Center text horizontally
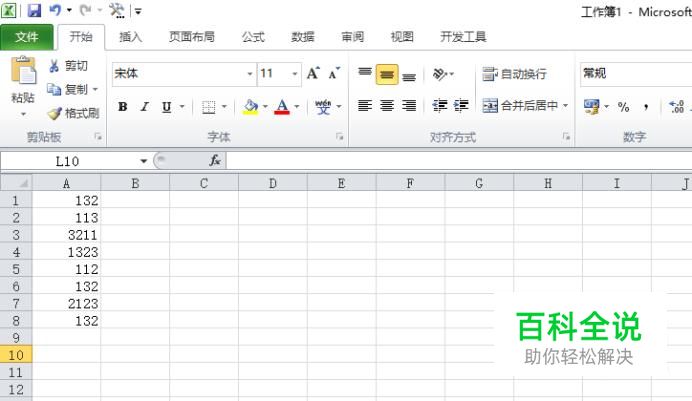 tap(387, 106)
